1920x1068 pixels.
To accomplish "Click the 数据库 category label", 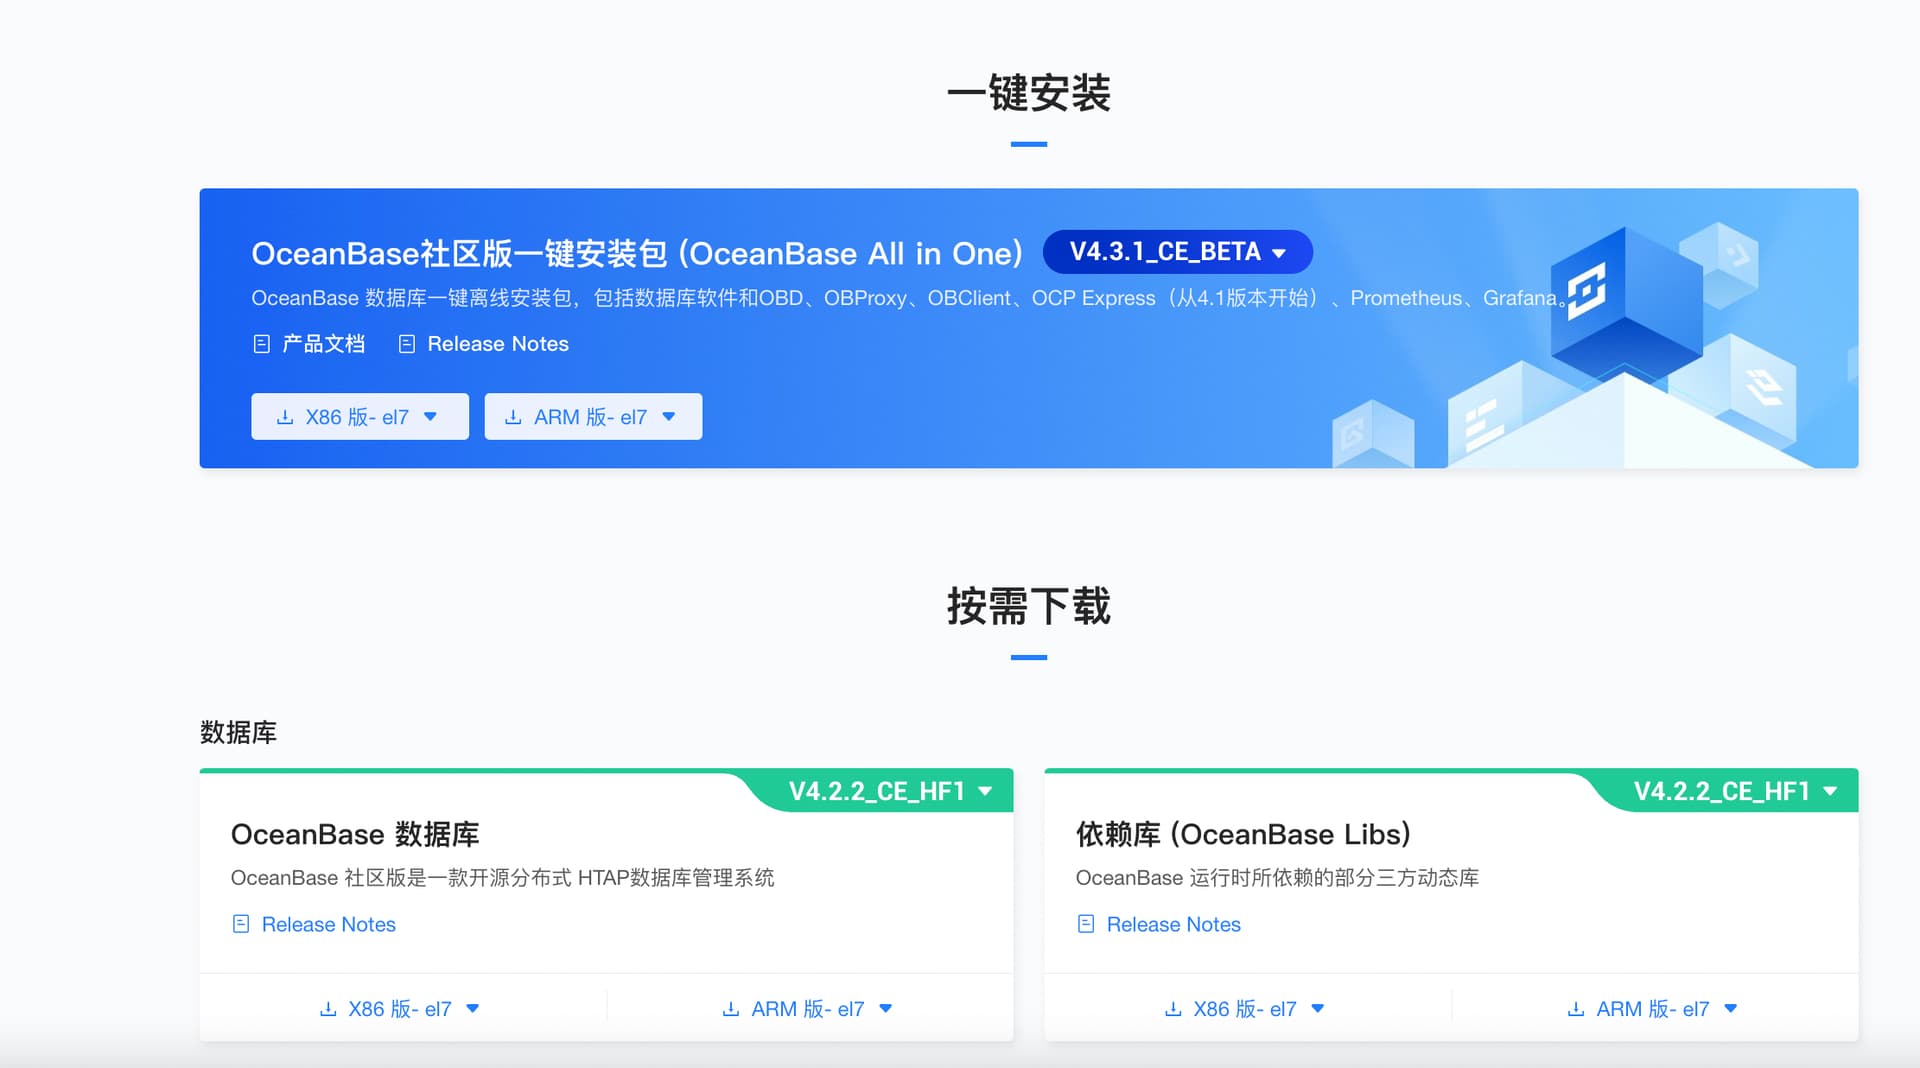I will (238, 732).
